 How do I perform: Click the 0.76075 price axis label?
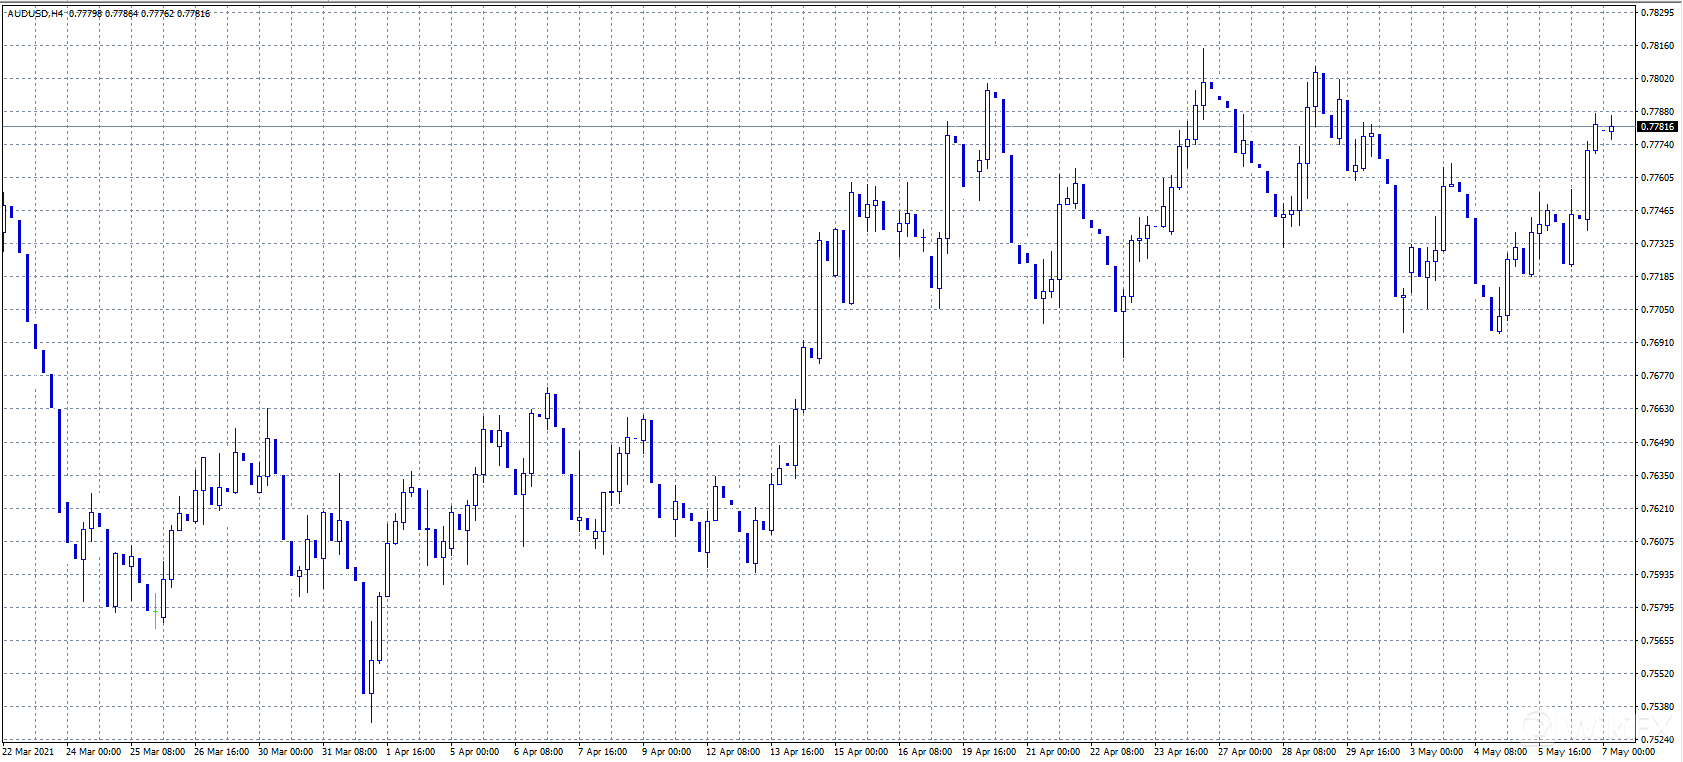point(1657,542)
